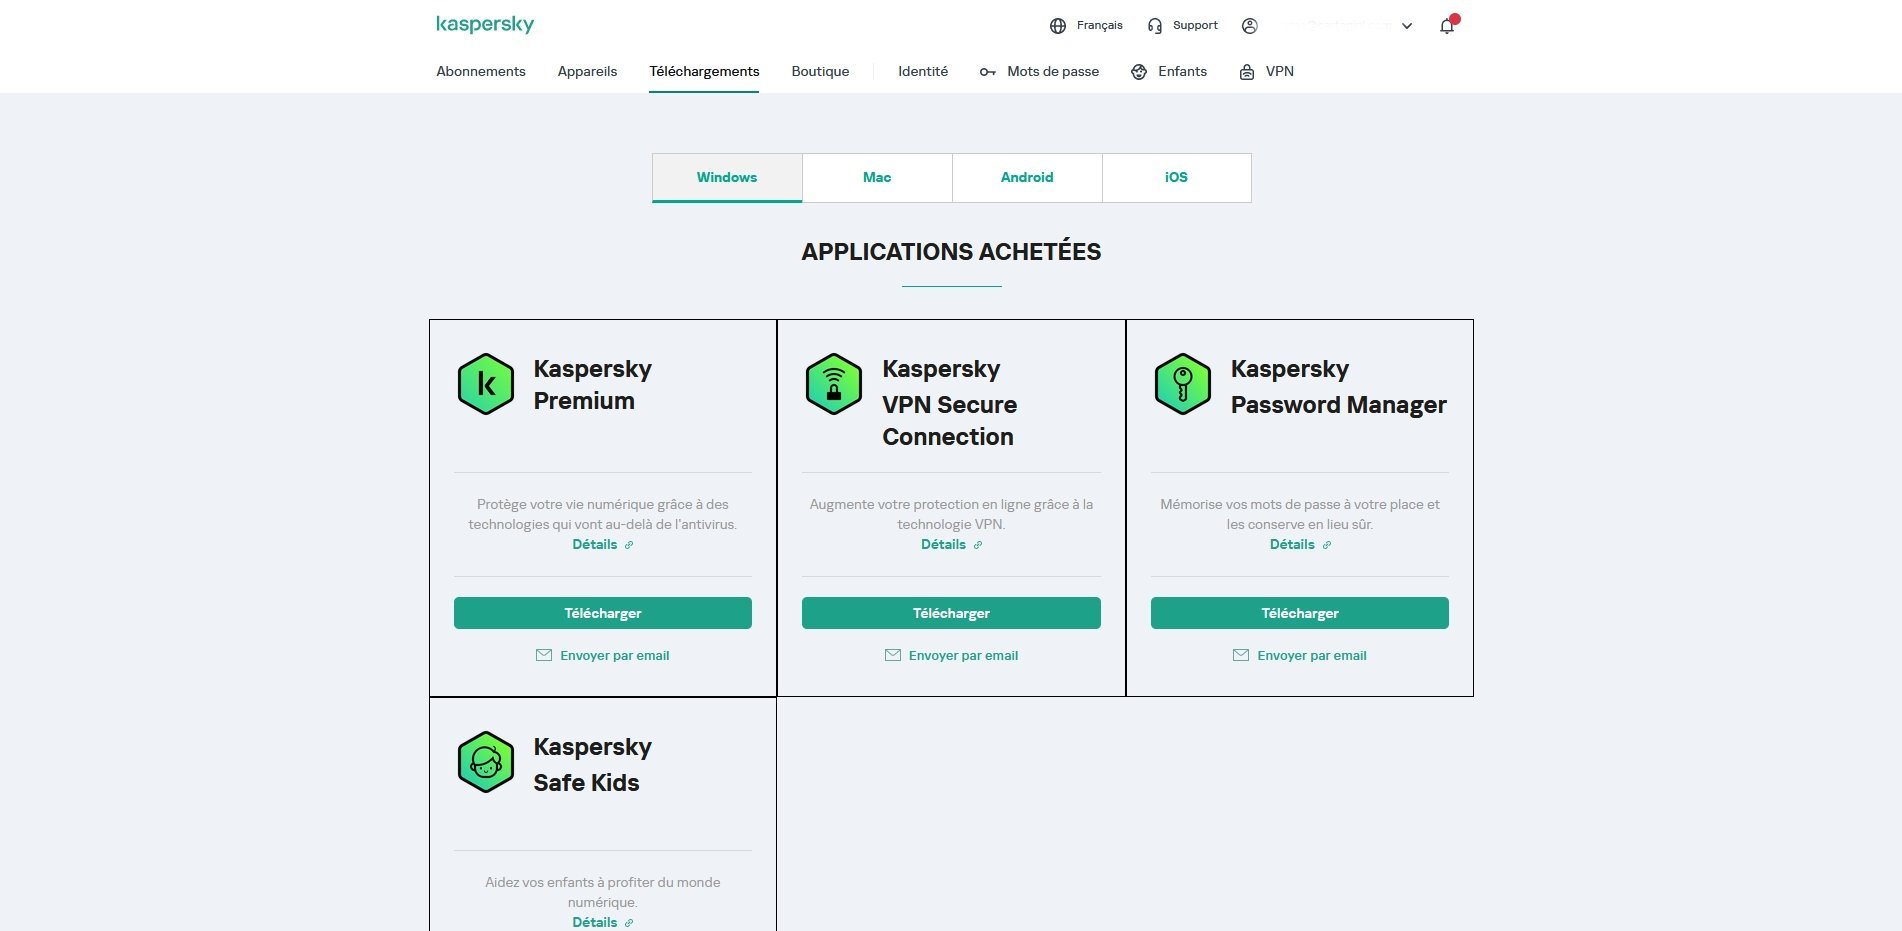This screenshot has height=931, width=1902.
Task: Click the VPN Secure Connection hexagon icon
Action: (x=834, y=384)
